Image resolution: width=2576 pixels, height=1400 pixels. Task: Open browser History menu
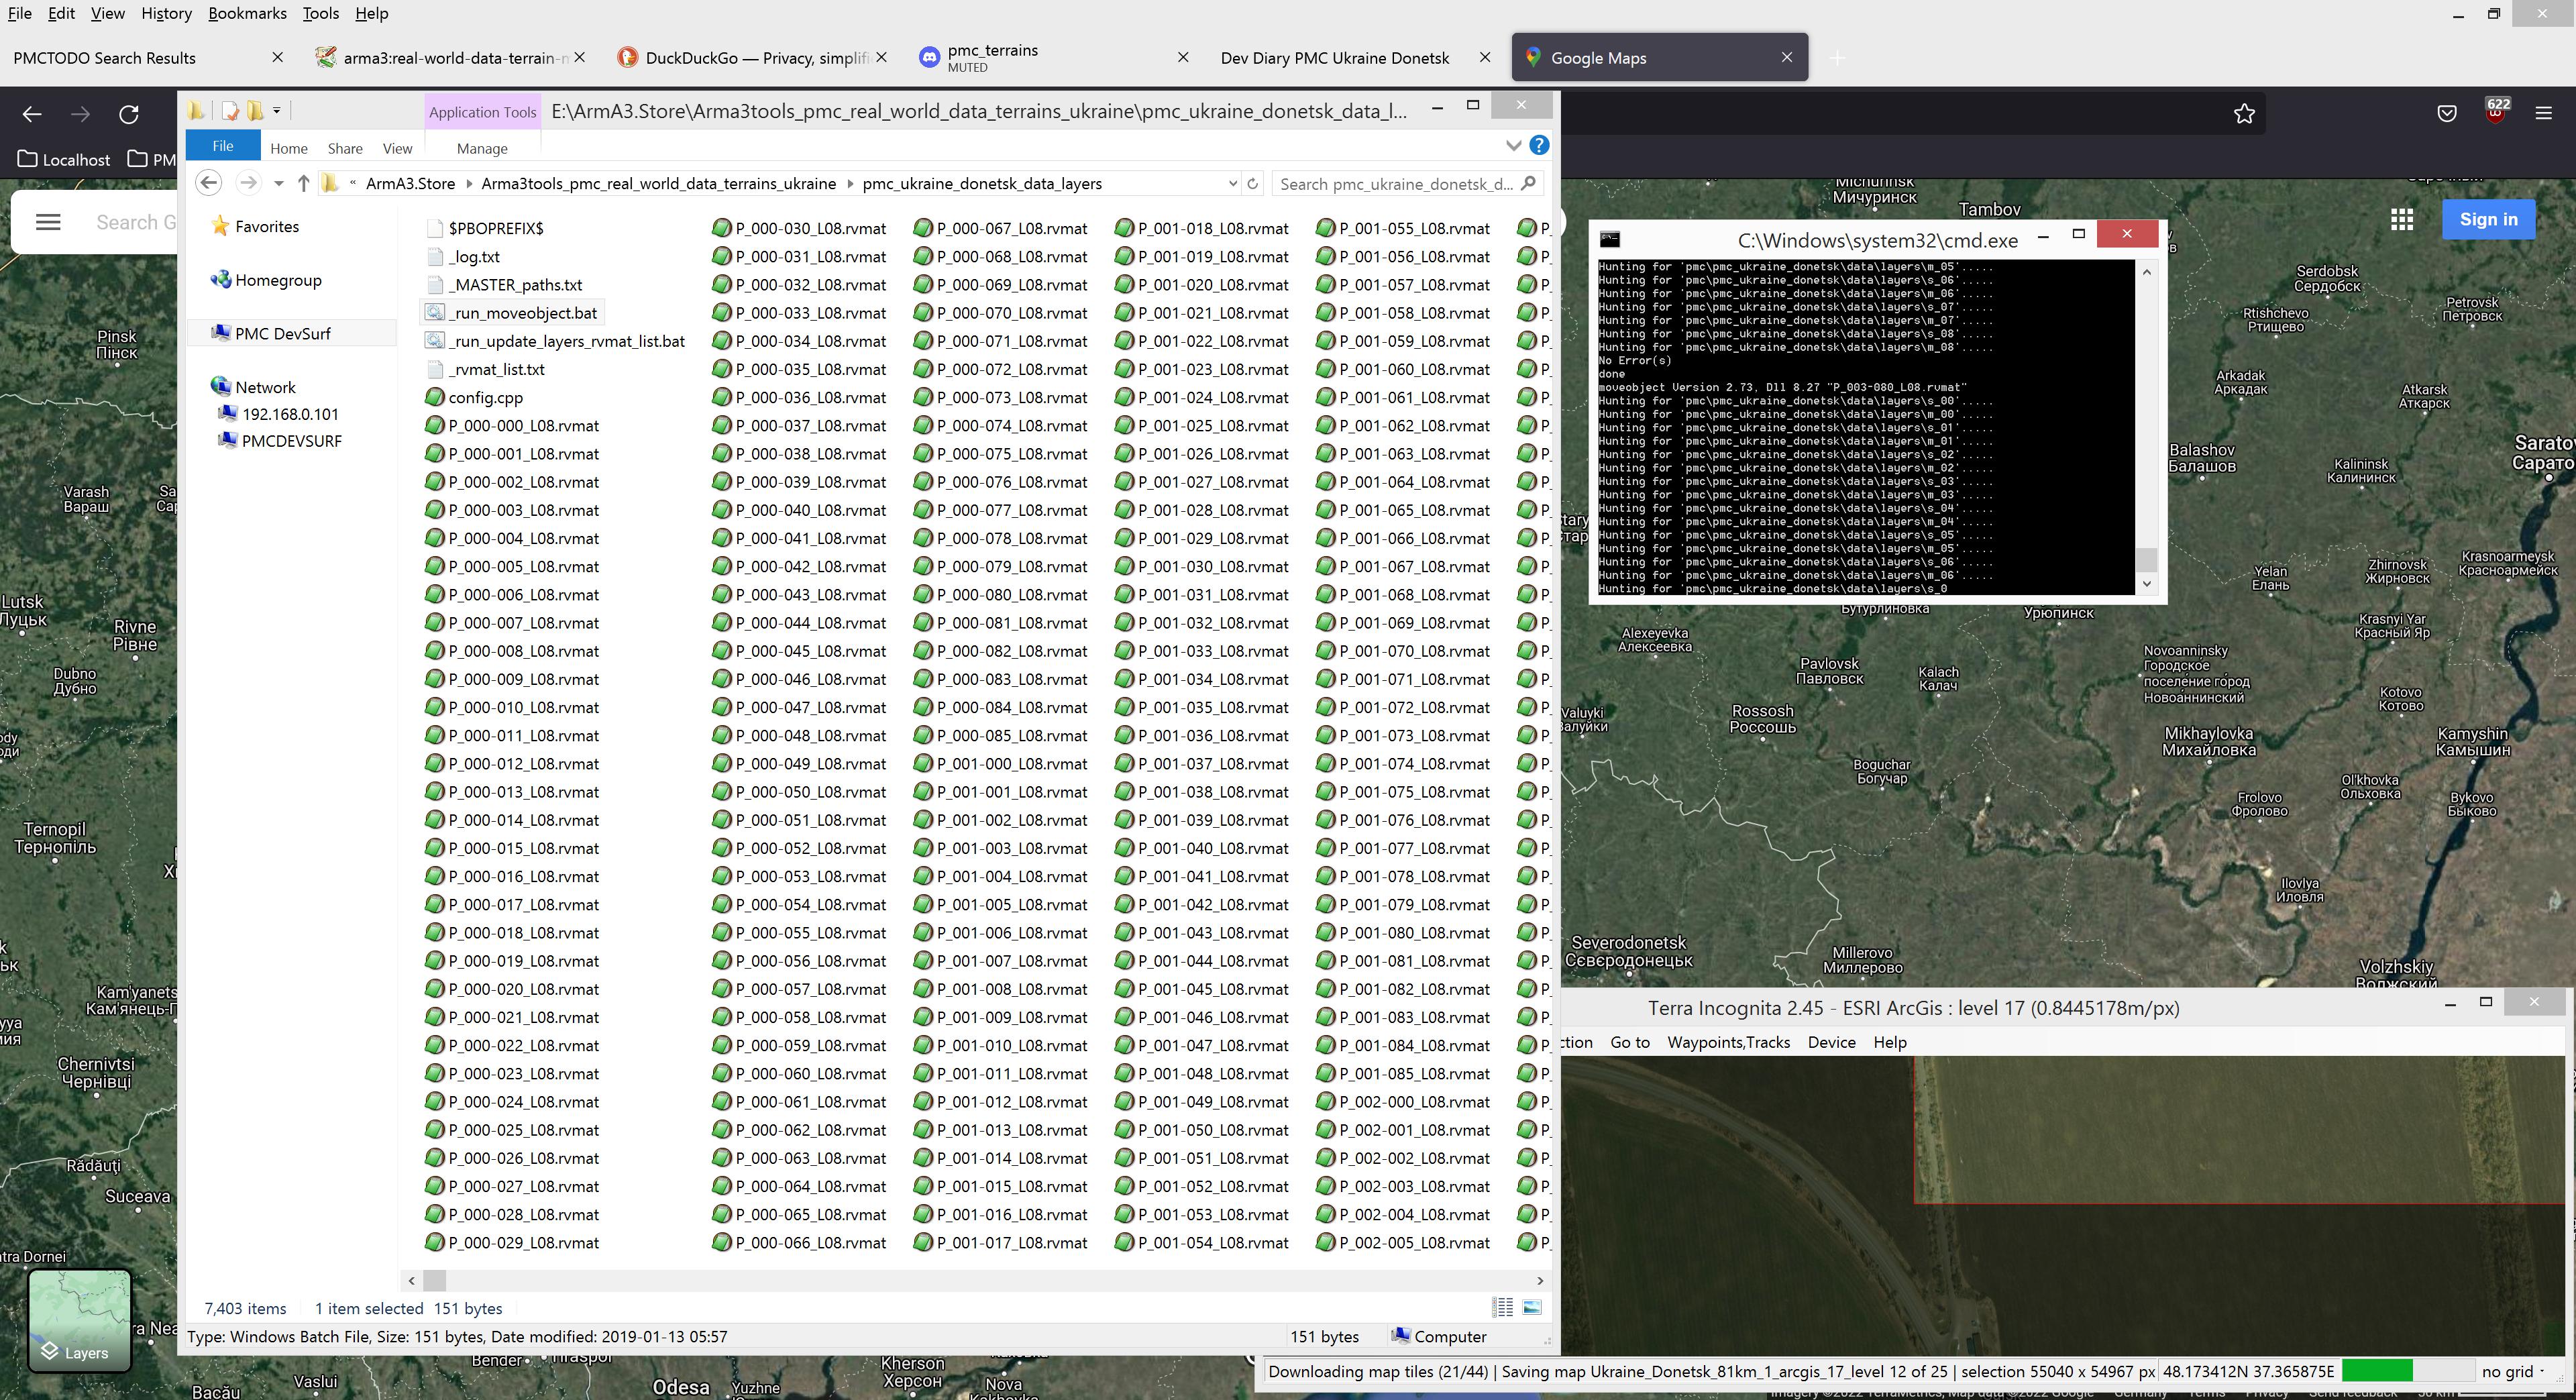(166, 13)
